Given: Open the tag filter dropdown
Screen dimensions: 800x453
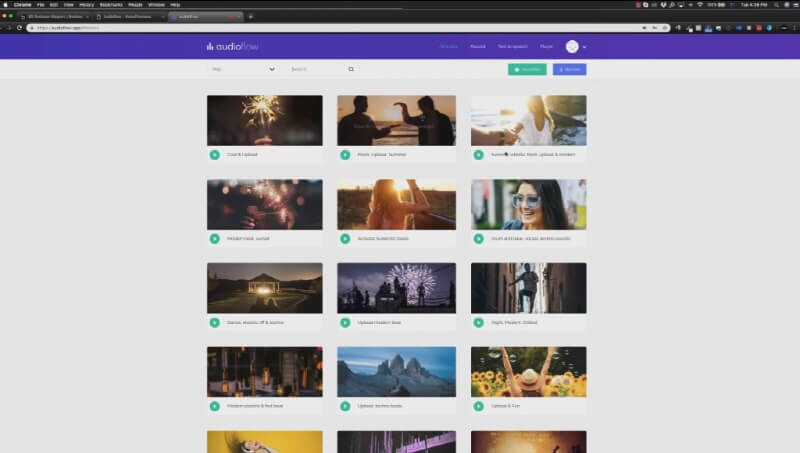Looking at the screenshot, I should point(242,69).
